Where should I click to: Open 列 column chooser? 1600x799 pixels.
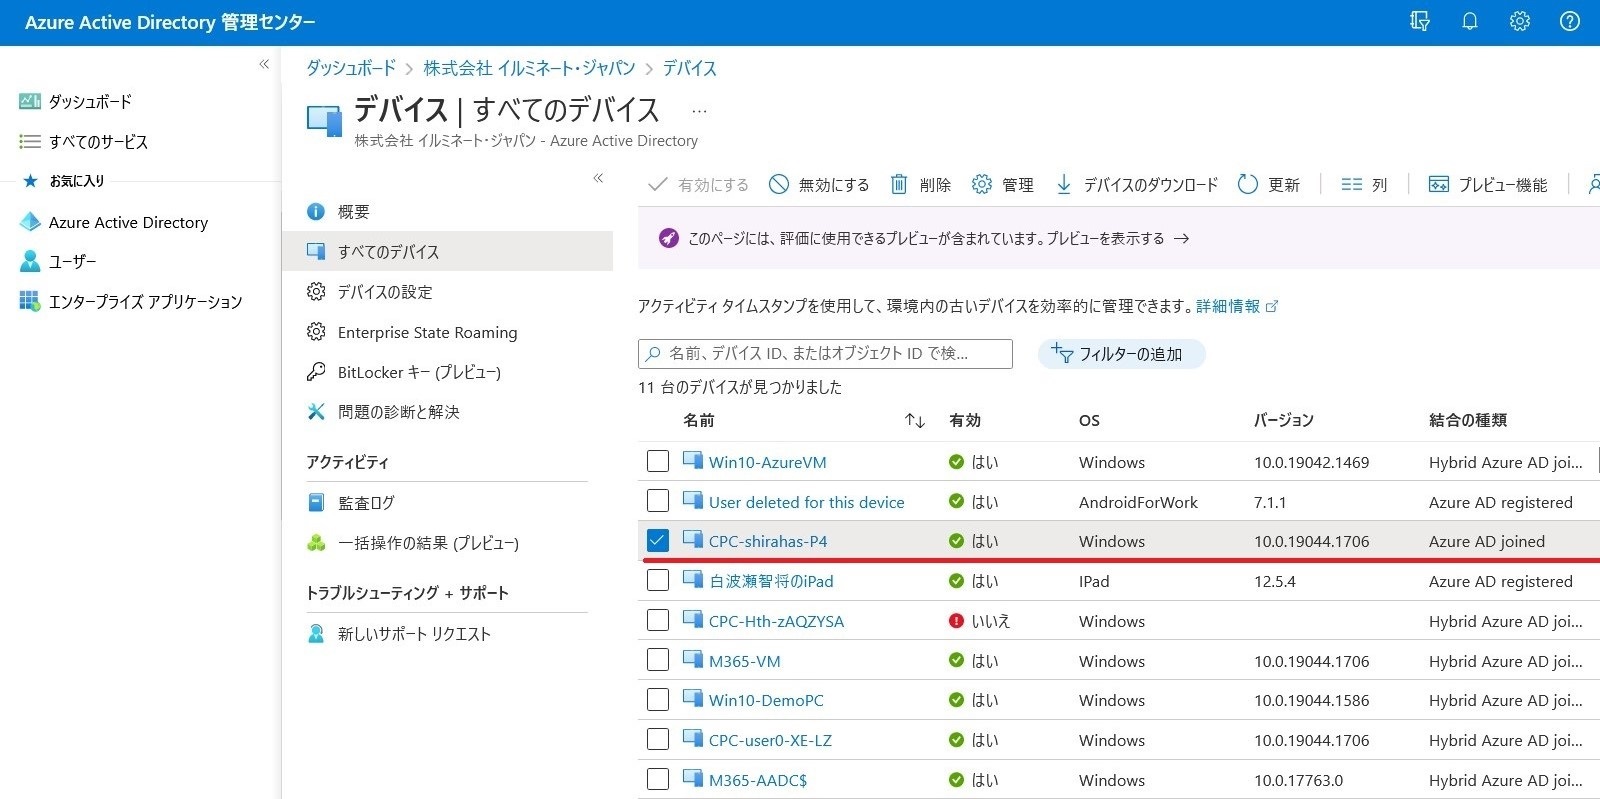pyautogui.click(x=1364, y=185)
